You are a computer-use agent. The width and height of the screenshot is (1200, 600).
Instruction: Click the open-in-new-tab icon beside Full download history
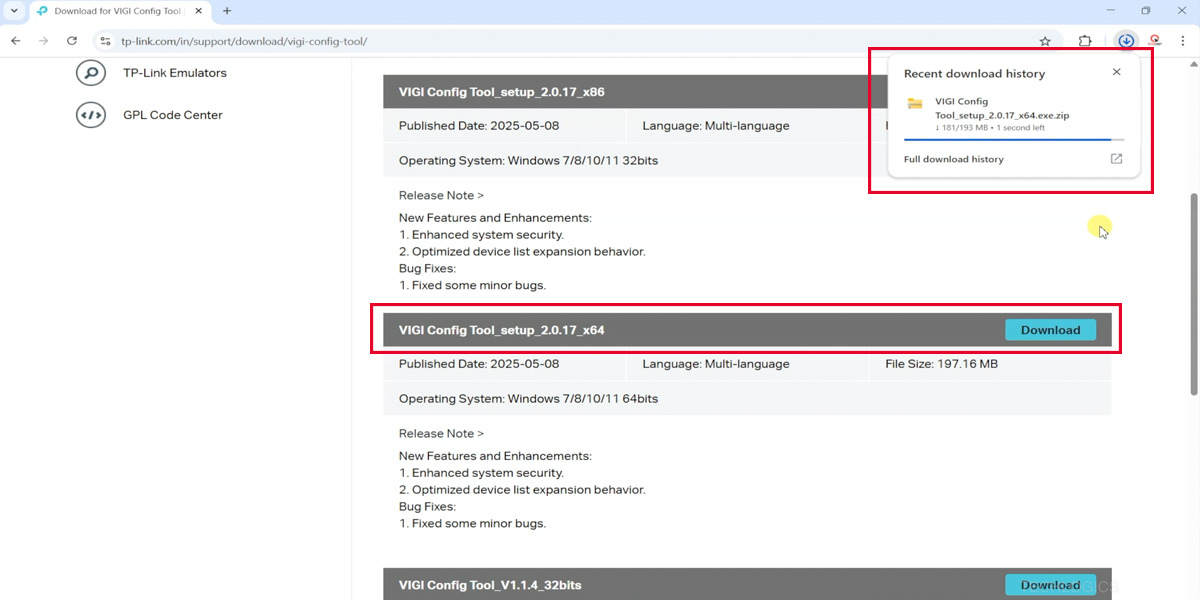pos(1117,159)
